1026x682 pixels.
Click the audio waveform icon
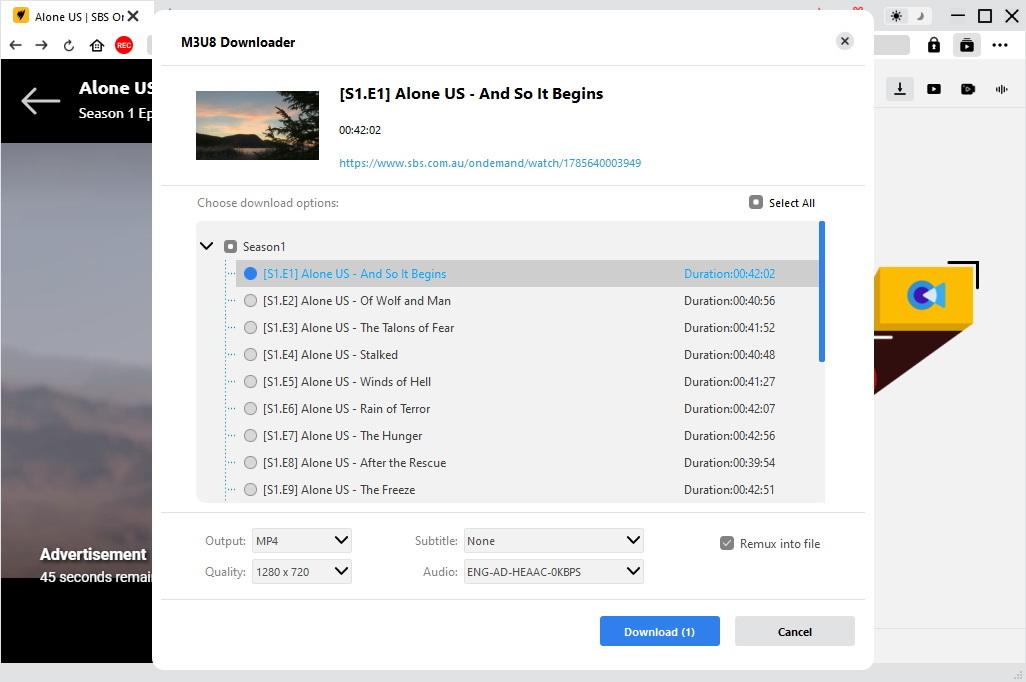1001,89
